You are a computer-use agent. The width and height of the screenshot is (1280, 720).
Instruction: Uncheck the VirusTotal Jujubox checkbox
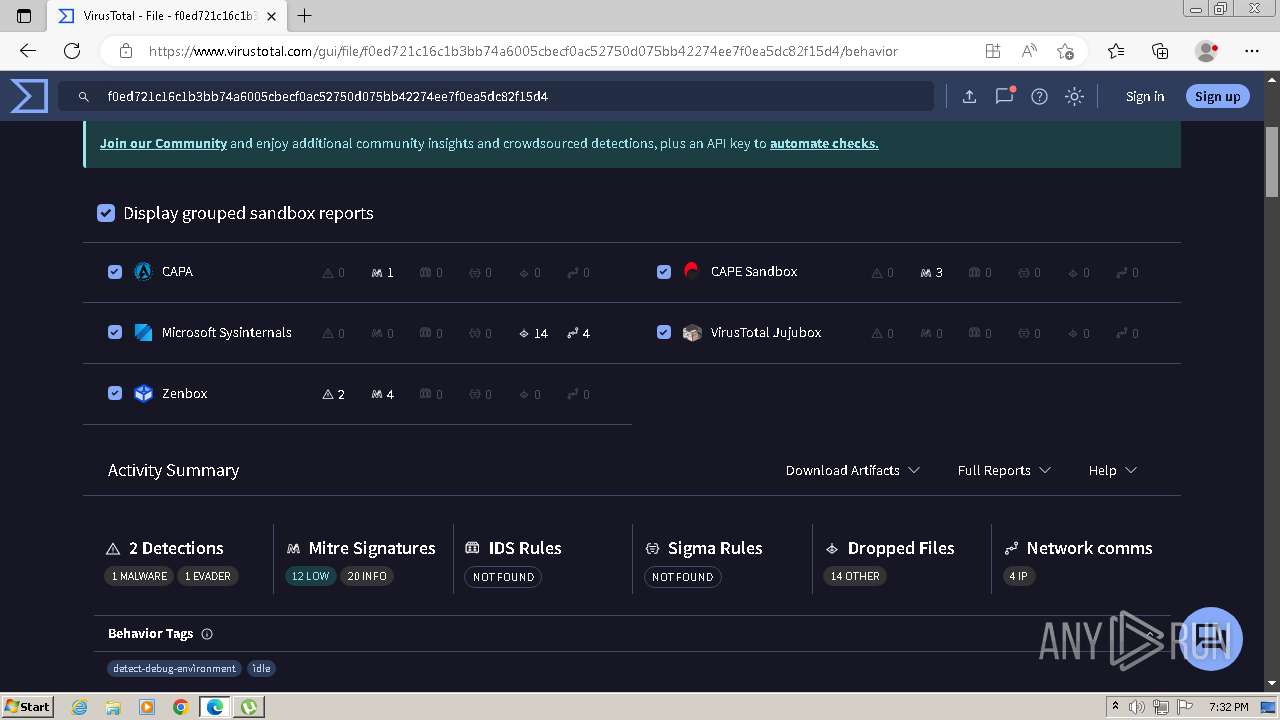[x=664, y=332]
